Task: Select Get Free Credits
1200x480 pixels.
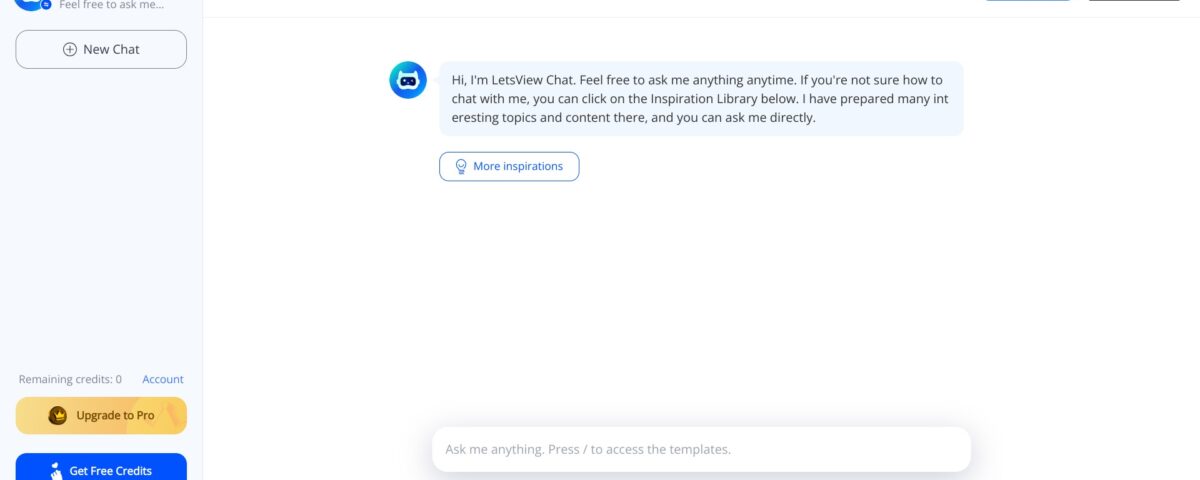Action: point(101,469)
